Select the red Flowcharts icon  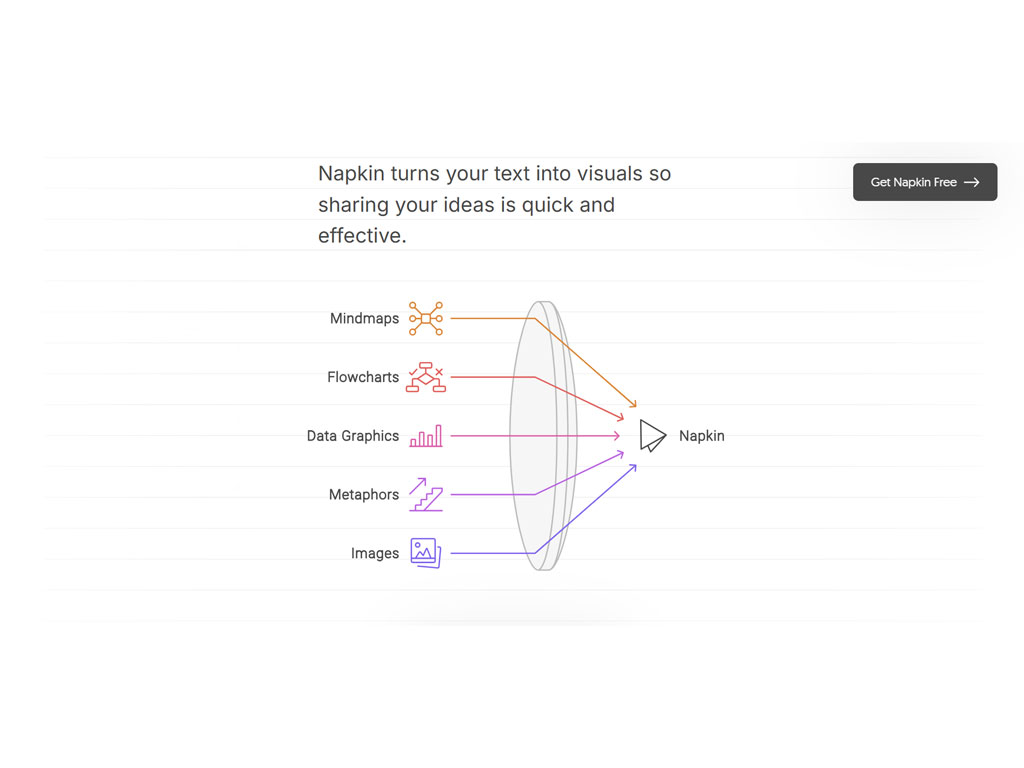pos(426,377)
